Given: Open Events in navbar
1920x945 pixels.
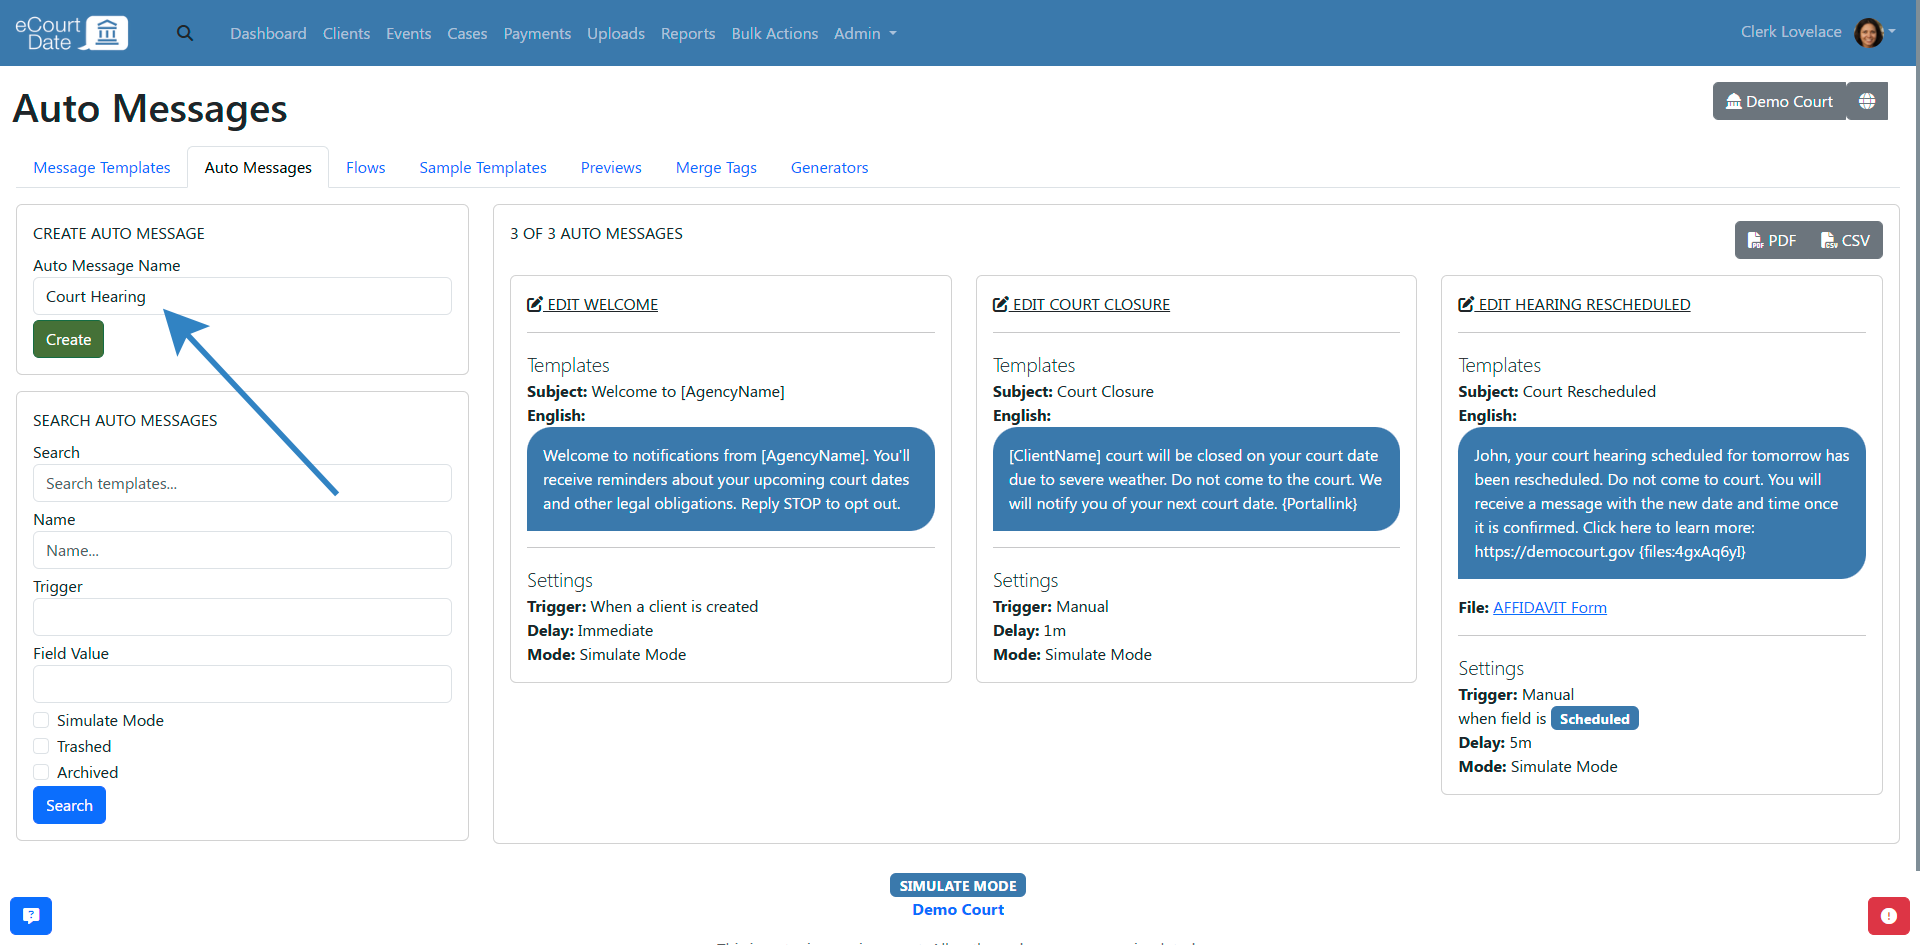Looking at the screenshot, I should (409, 33).
